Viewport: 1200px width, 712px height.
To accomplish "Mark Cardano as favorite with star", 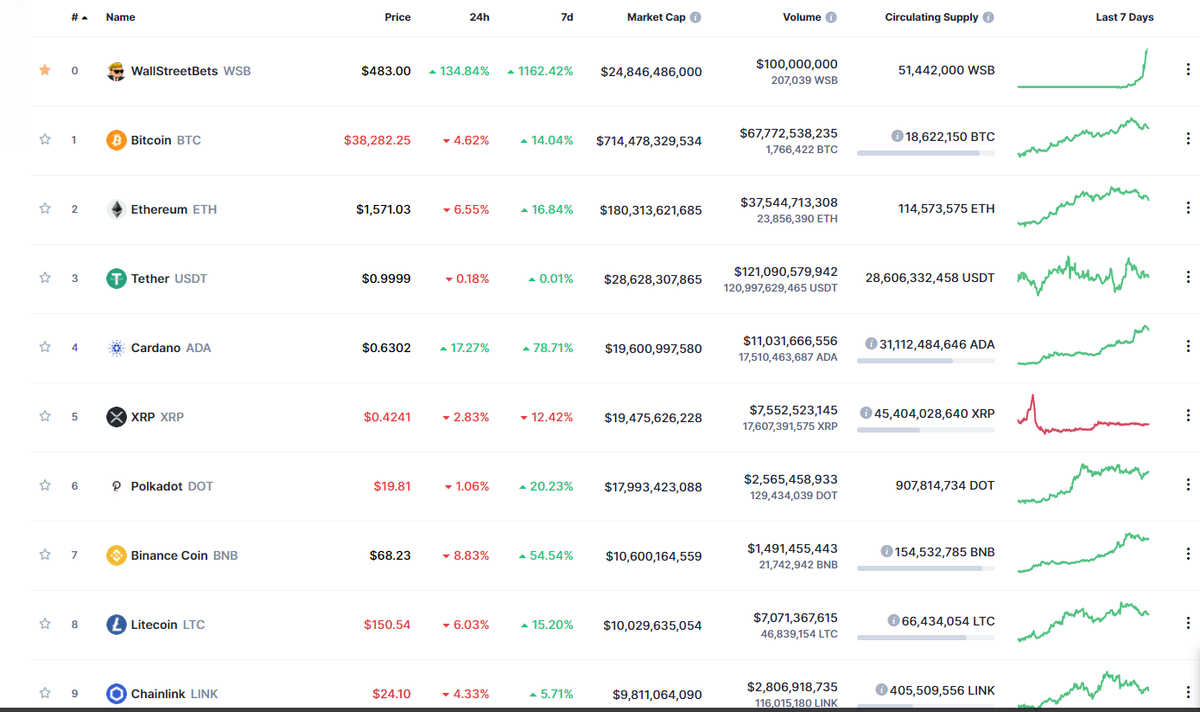I will click(45, 347).
